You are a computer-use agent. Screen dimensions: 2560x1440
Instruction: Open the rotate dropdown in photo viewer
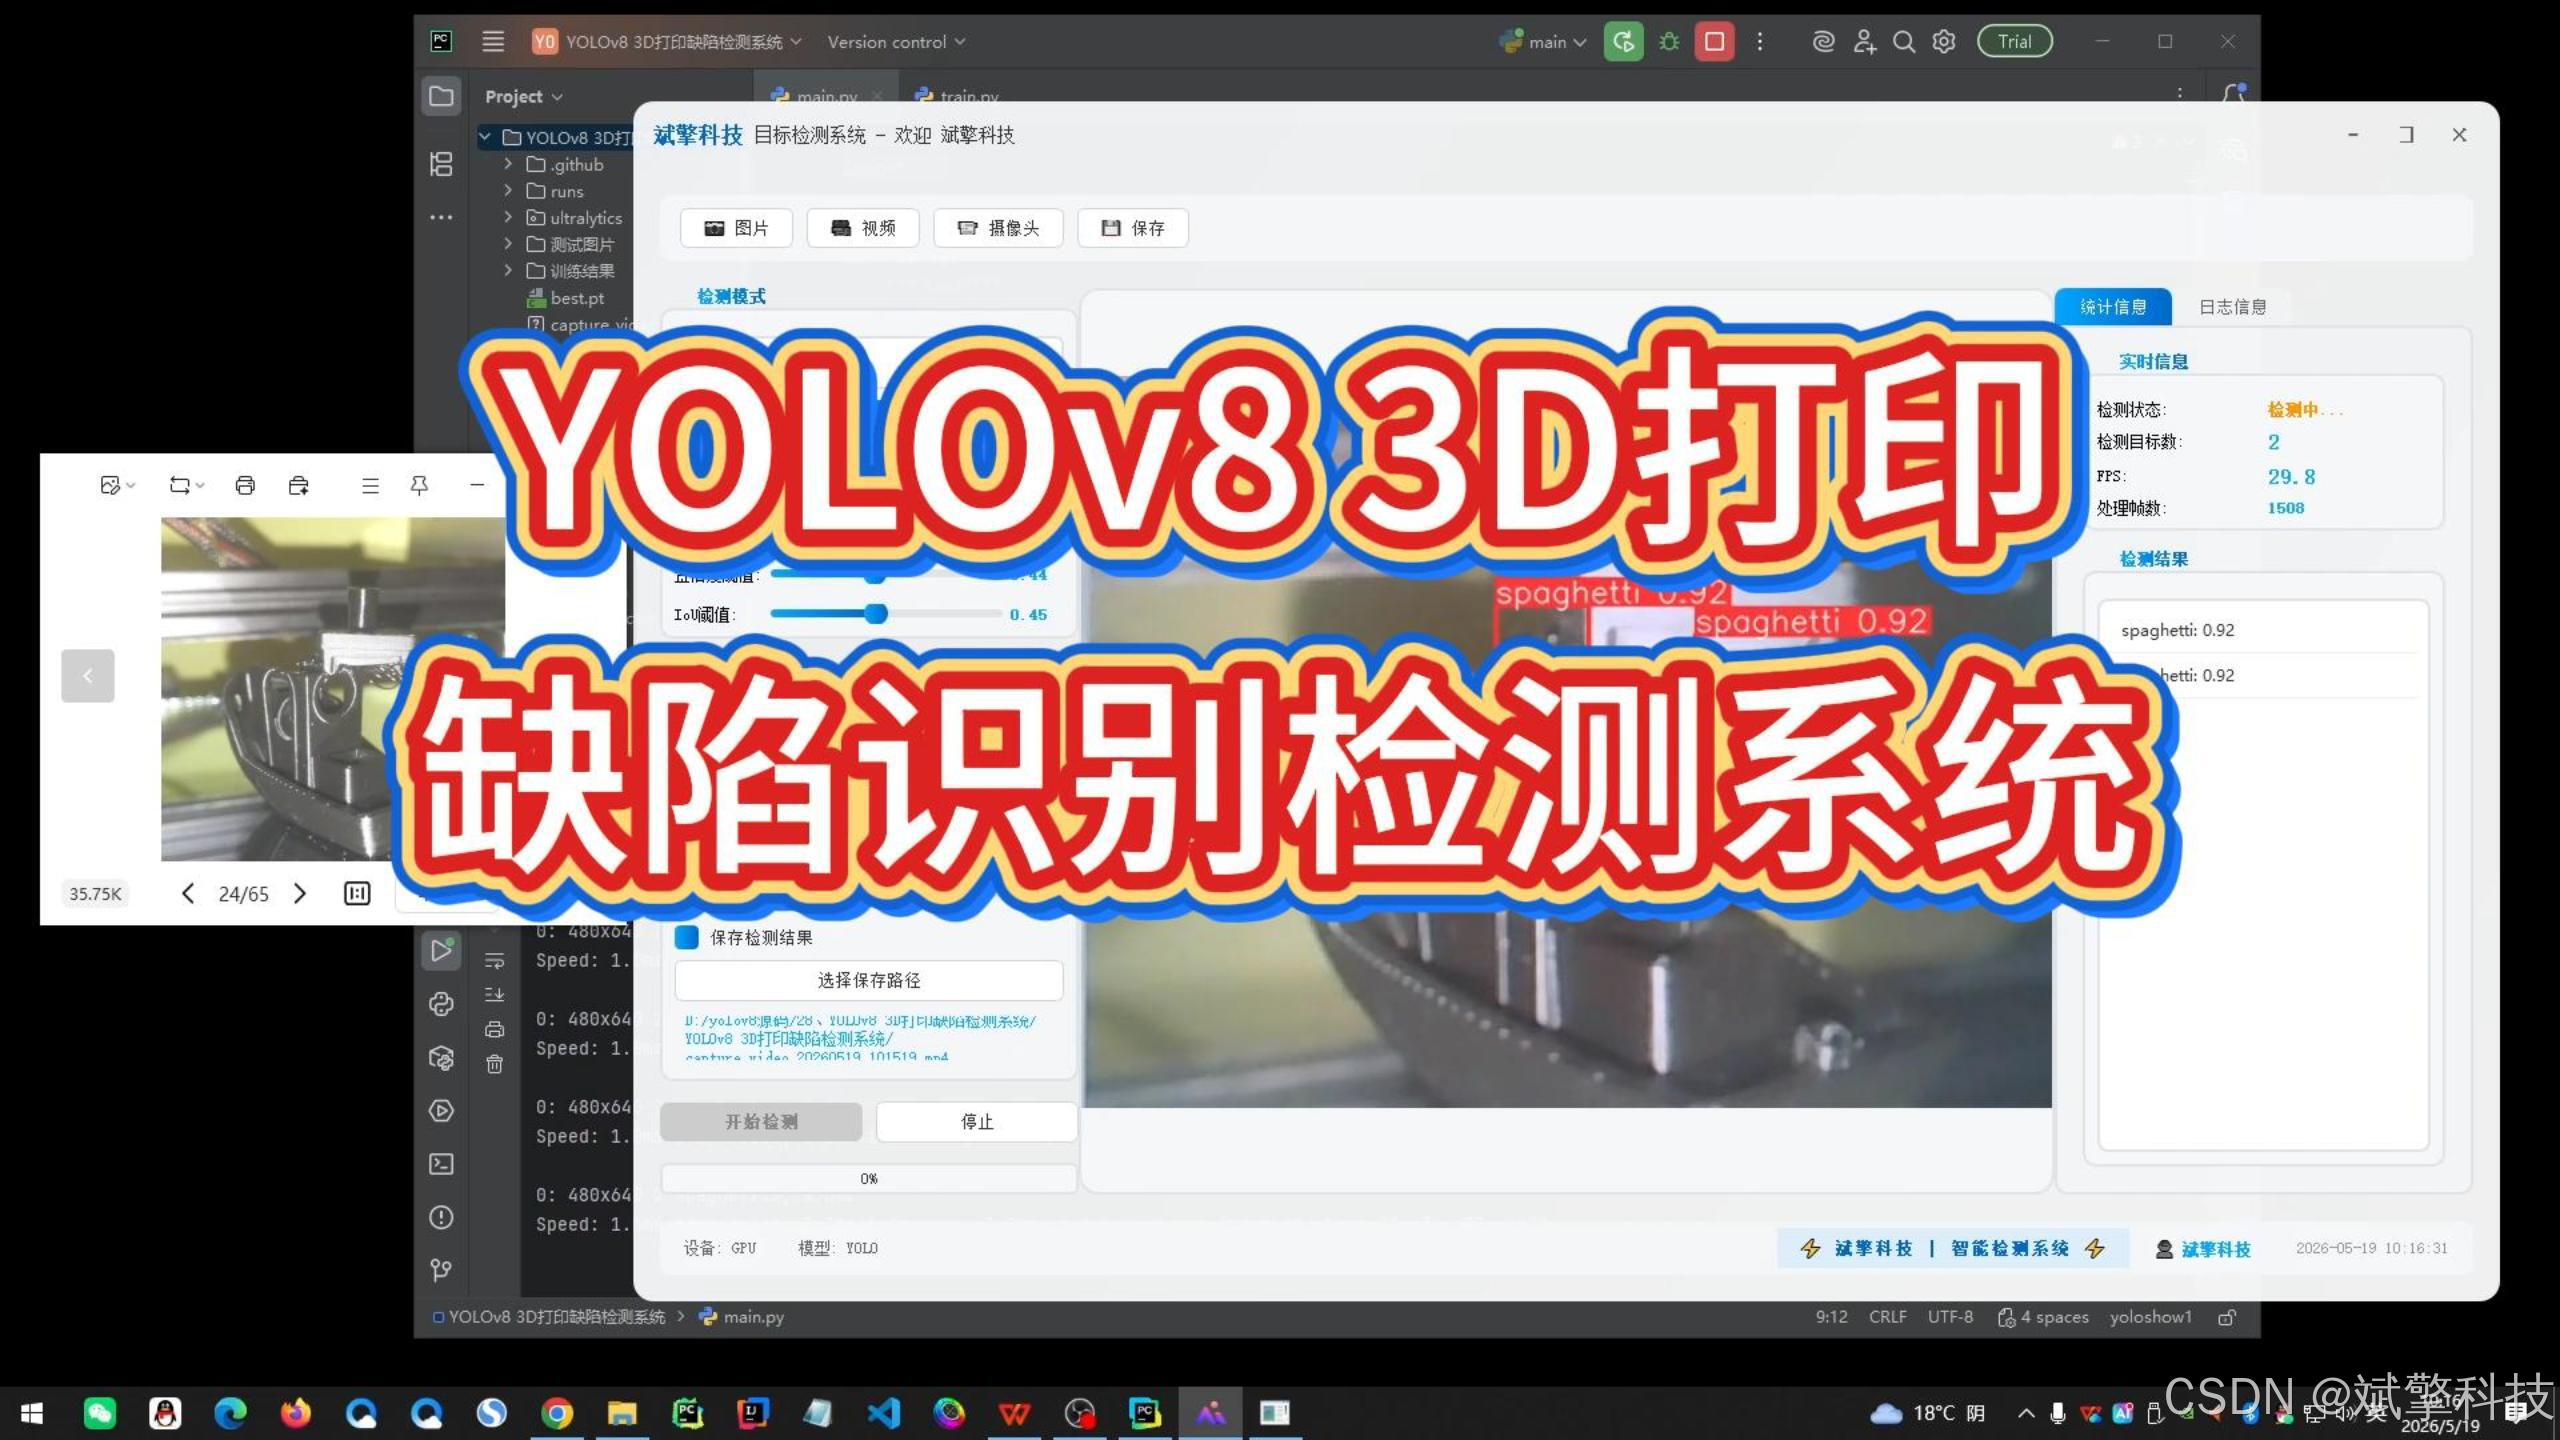(x=186, y=485)
